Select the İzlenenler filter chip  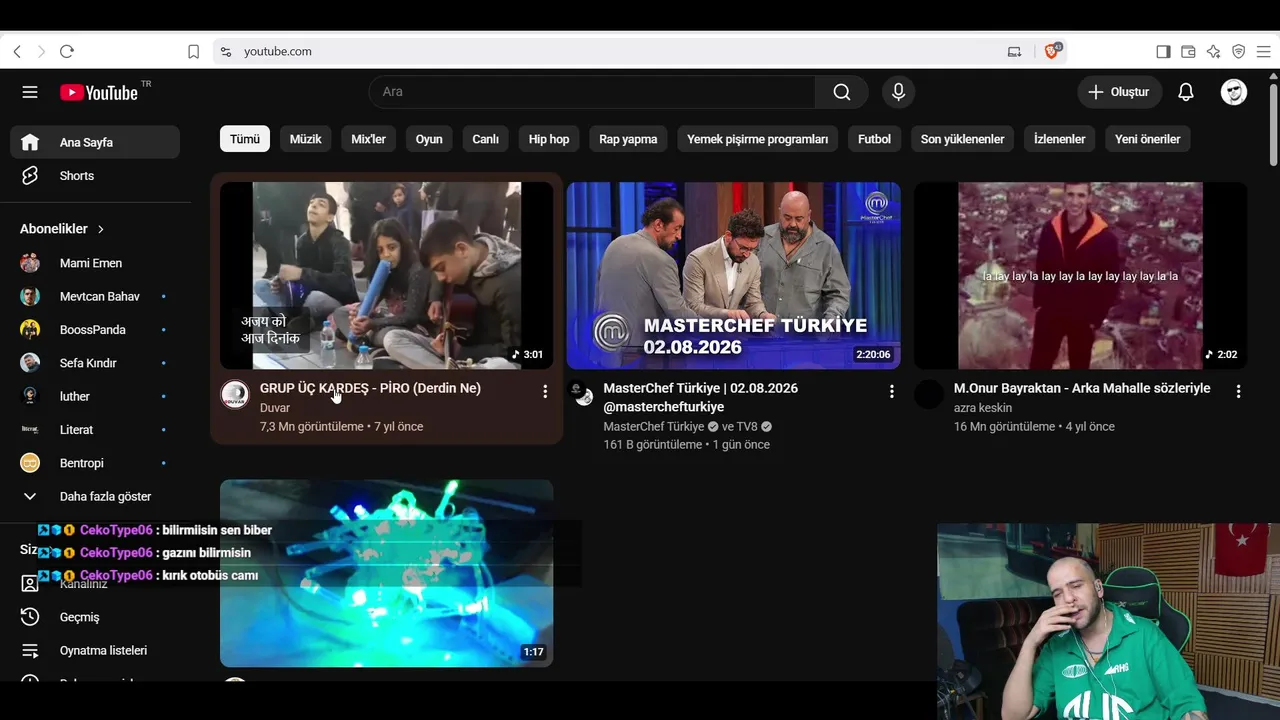coord(1059,139)
